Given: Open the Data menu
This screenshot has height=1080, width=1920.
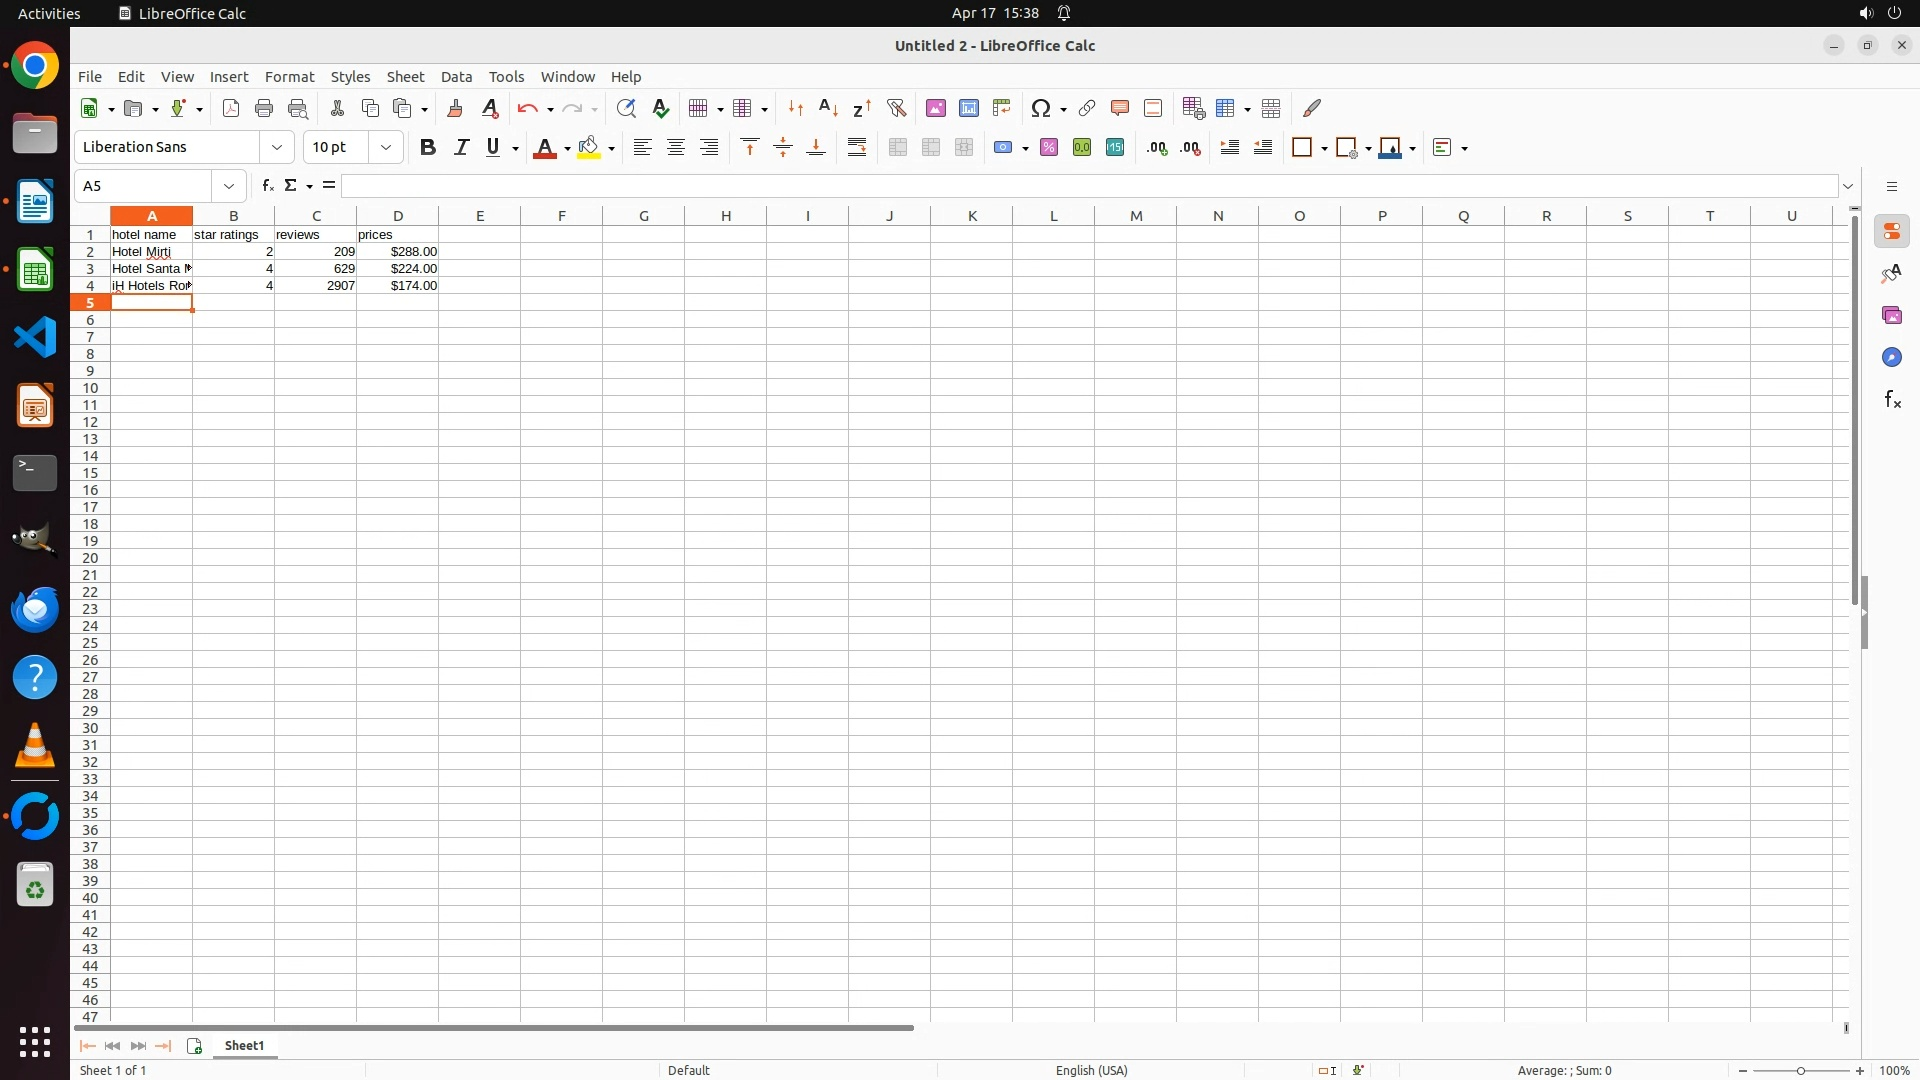Looking at the screenshot, I should tap(456, 77).
